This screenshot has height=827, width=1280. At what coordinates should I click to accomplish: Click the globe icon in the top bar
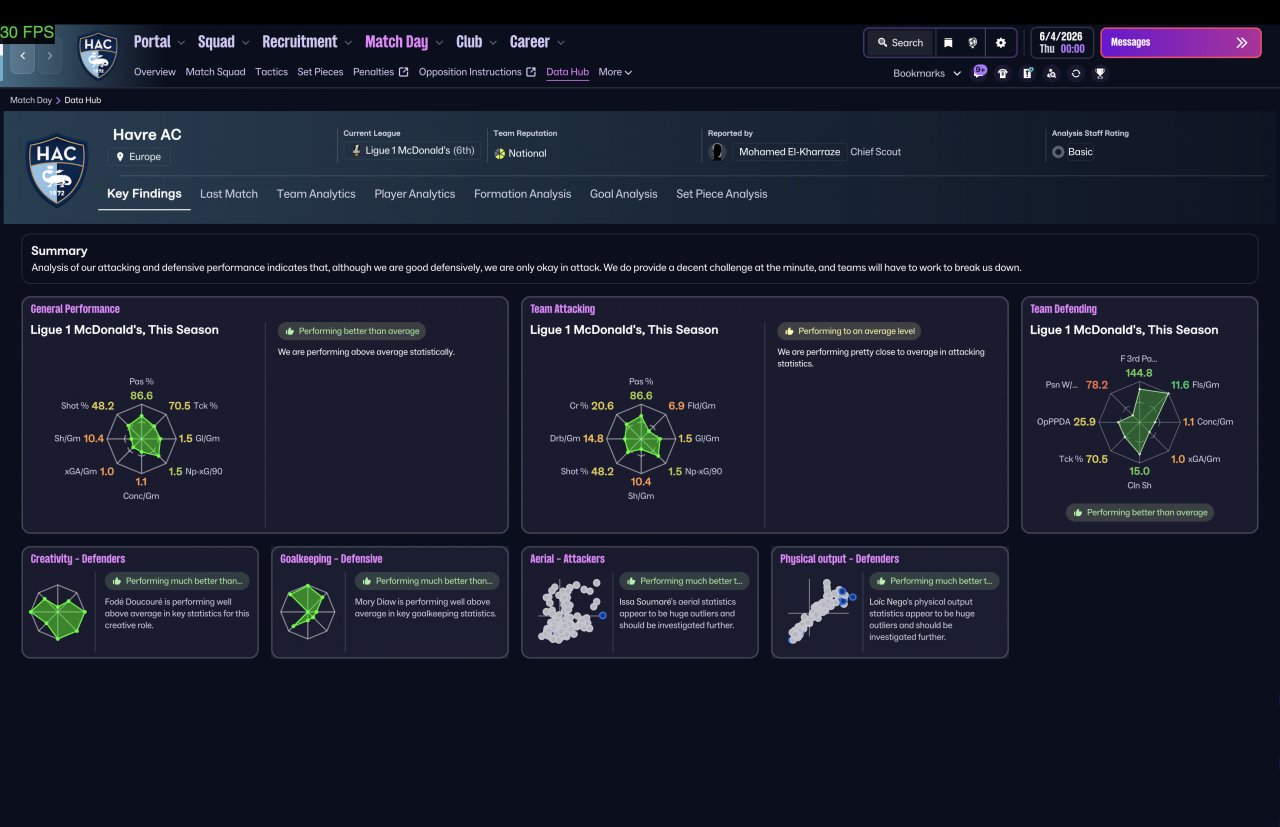click(973, 43)
